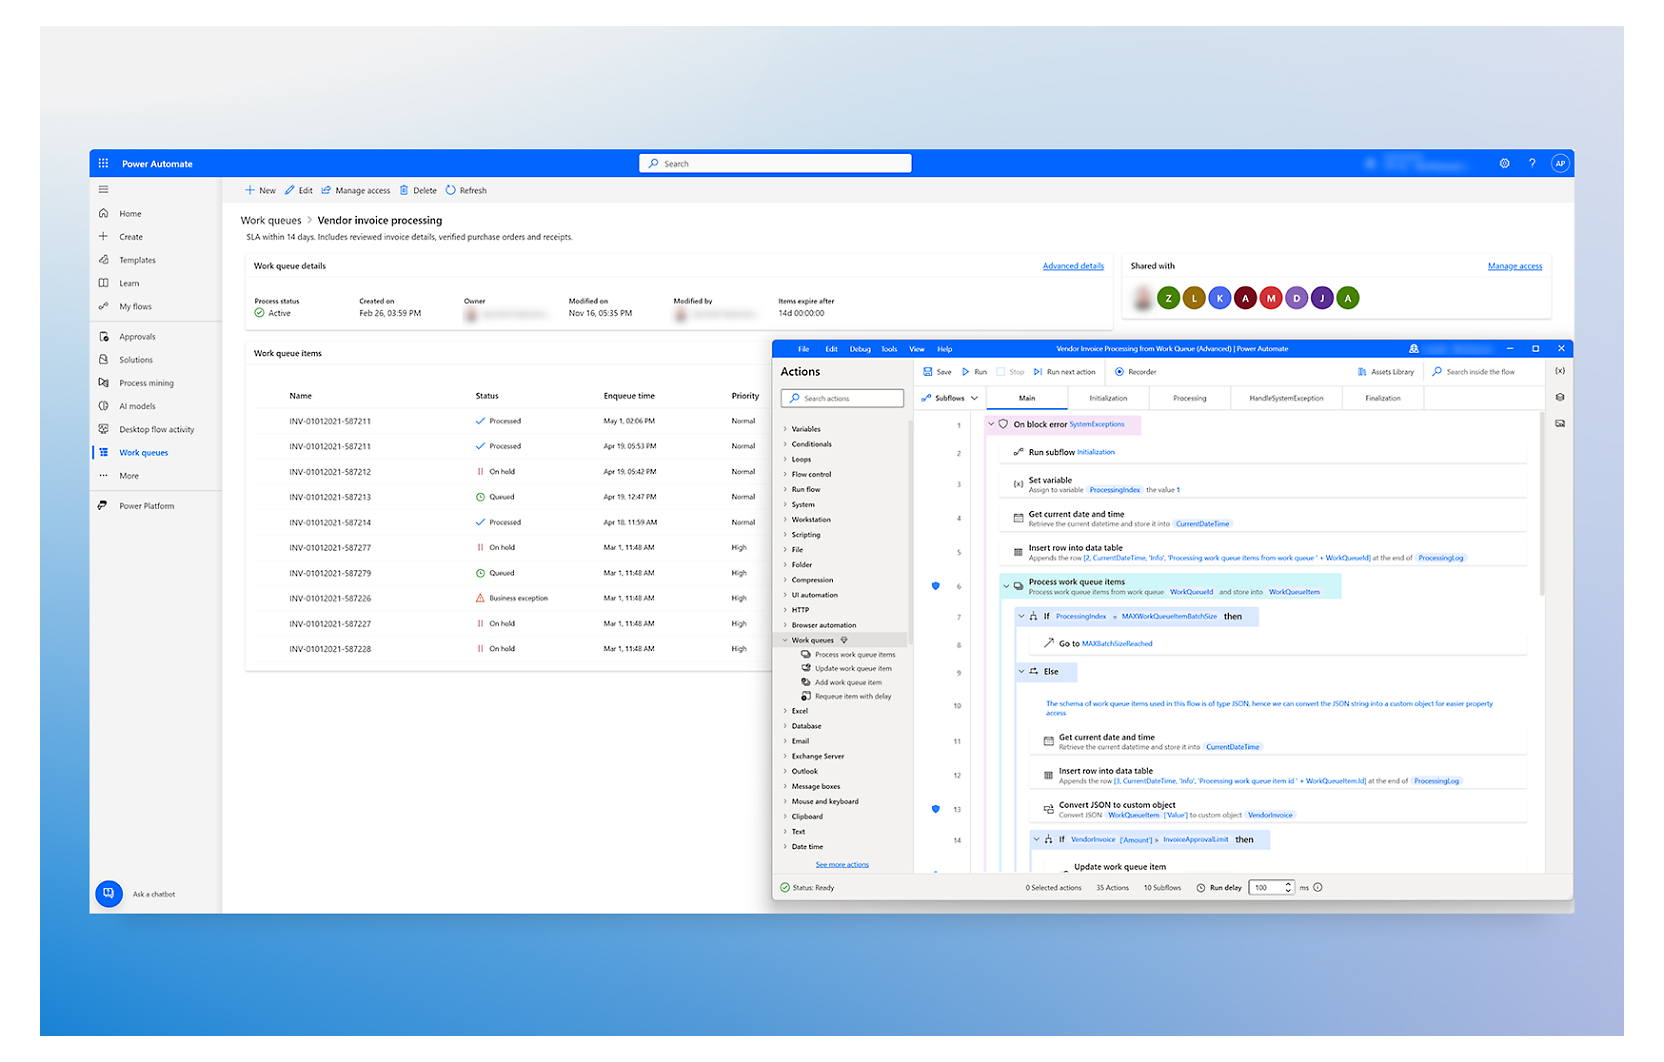This screenshot has width=1664, height=1062.
Task: Switch to the Finalization subflow tab
Action: (1383, 398)
